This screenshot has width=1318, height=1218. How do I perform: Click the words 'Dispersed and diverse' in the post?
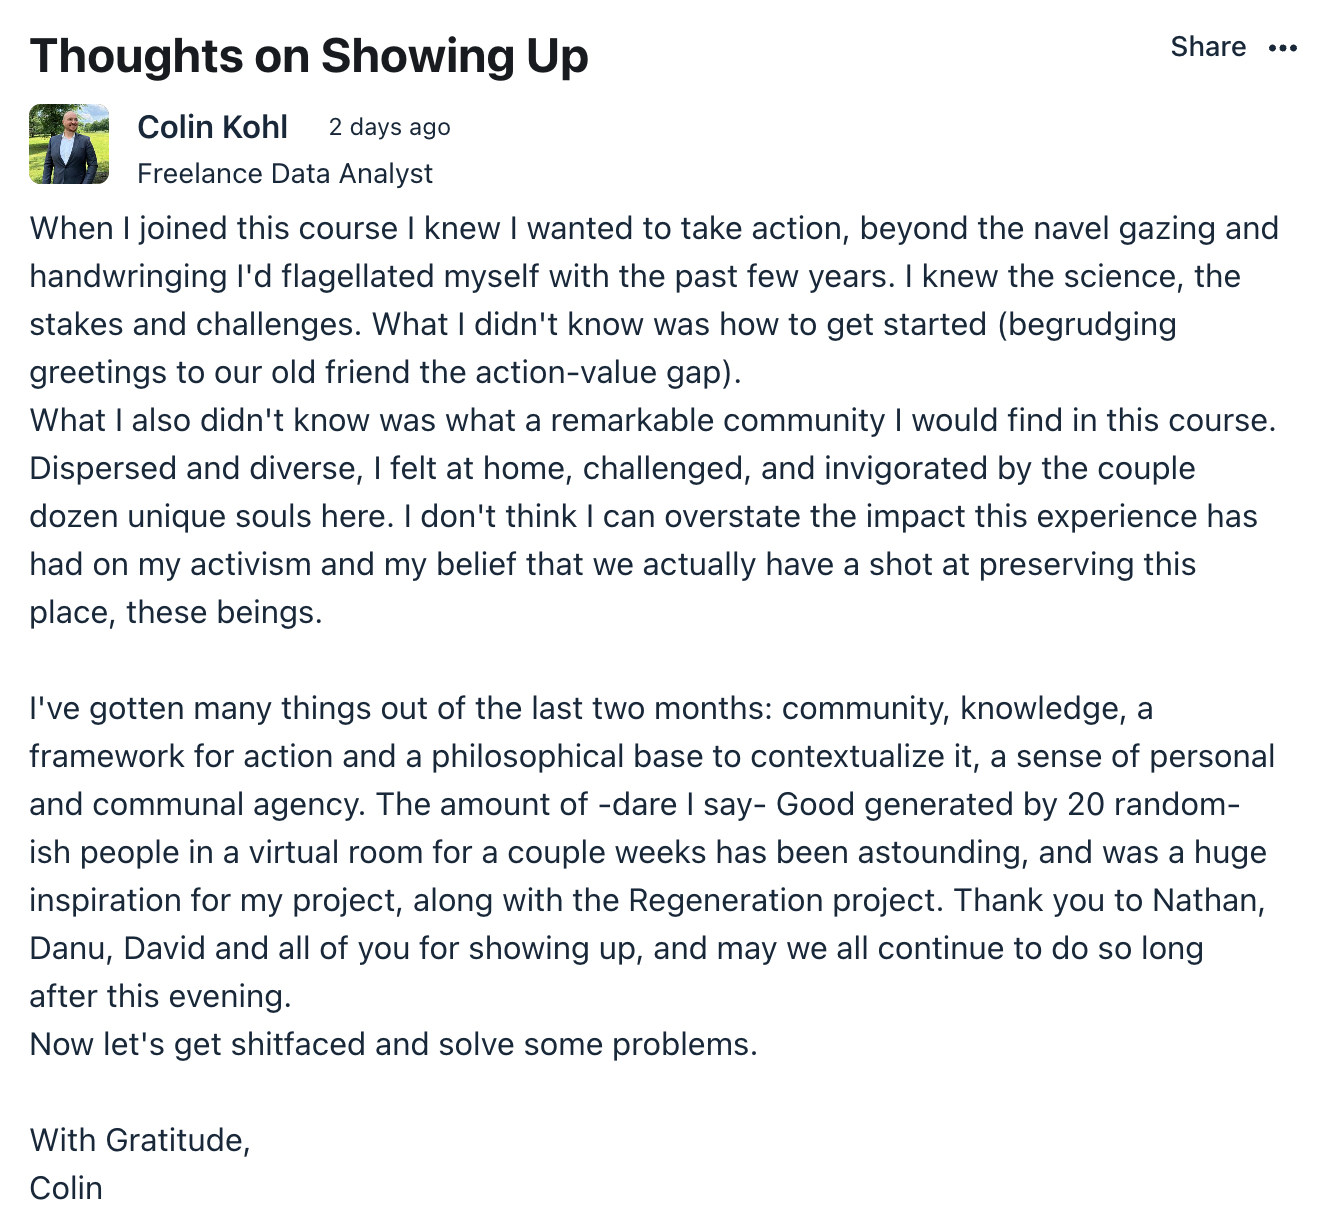(194, 468)
